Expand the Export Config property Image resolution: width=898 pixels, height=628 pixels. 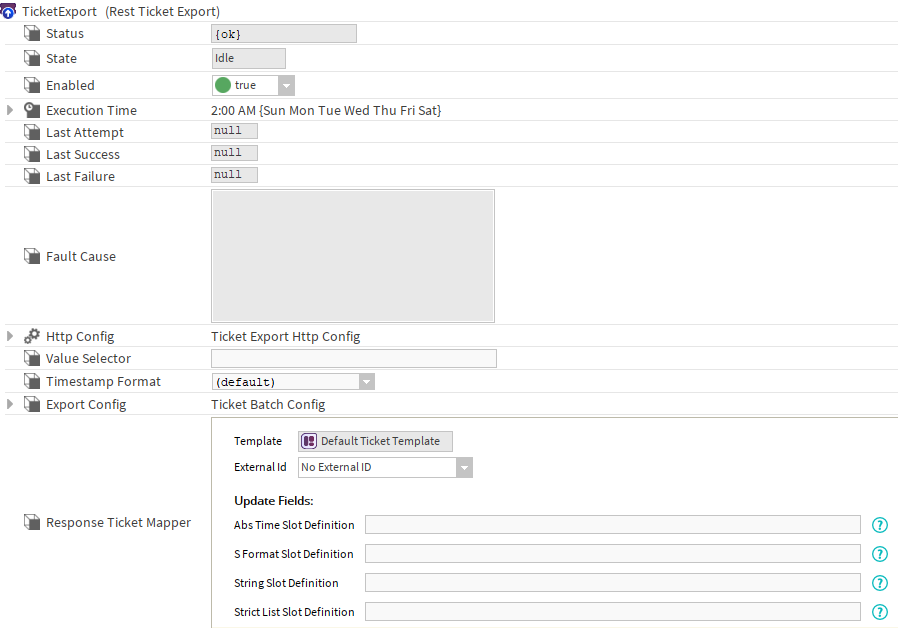(10, 404)
